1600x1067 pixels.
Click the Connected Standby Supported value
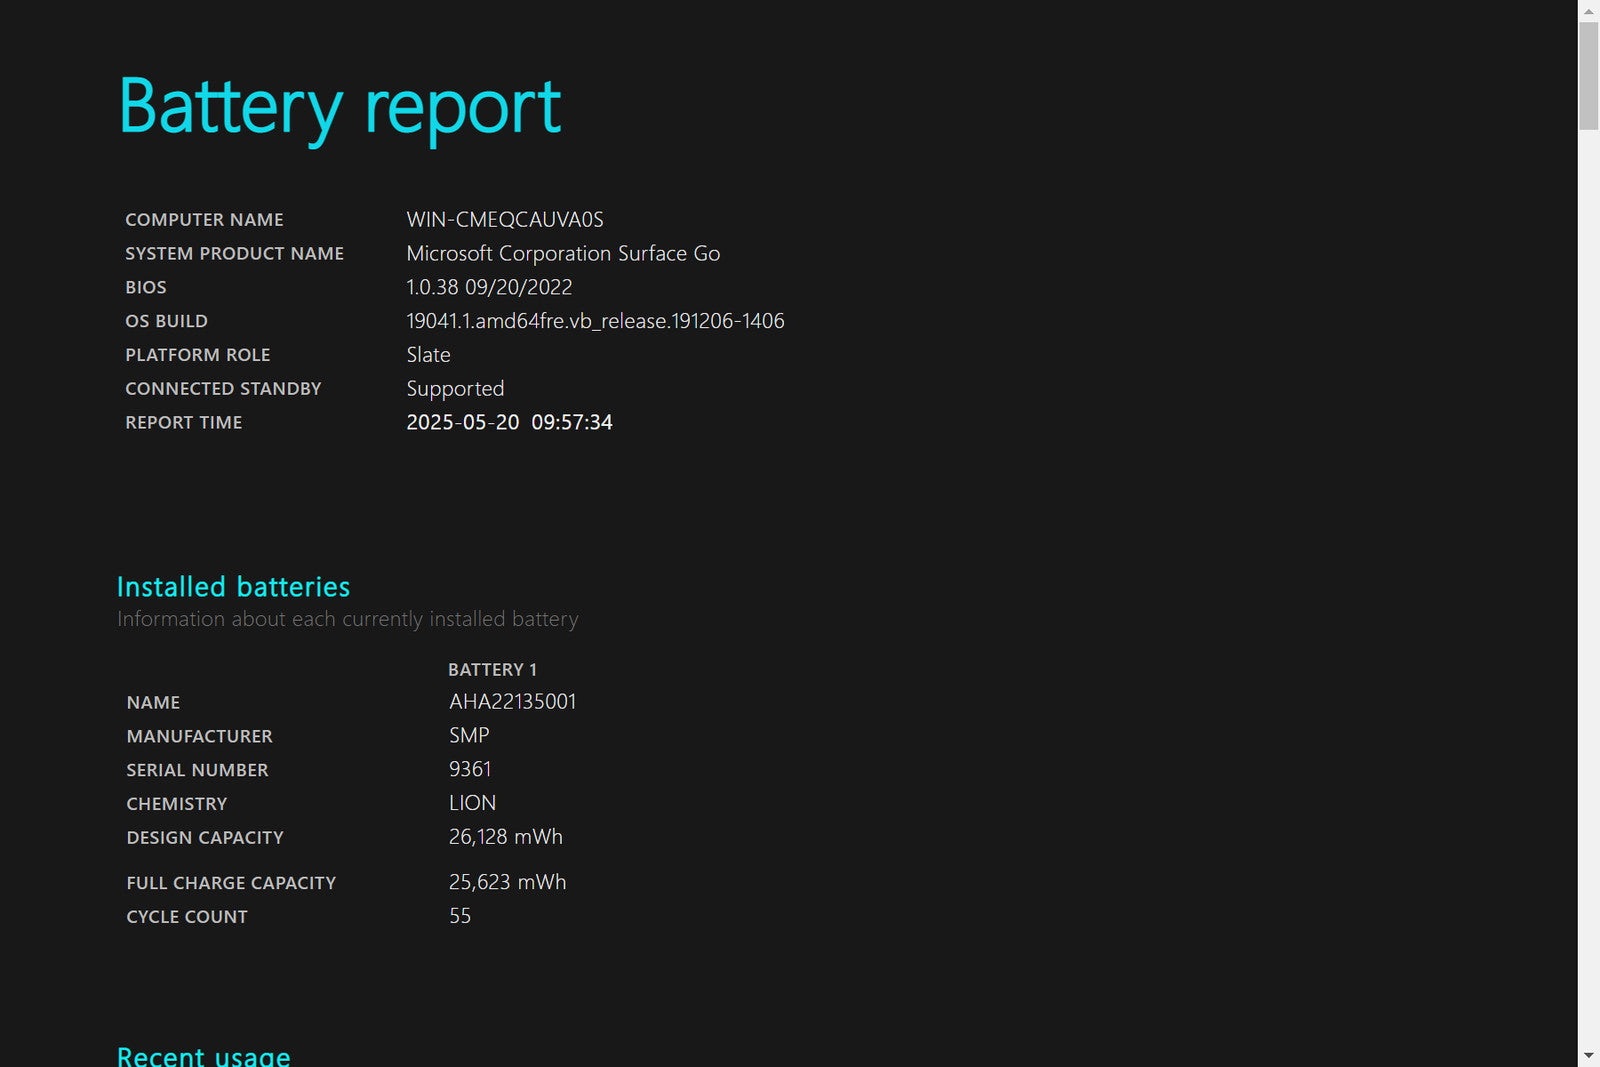point(455,389)
